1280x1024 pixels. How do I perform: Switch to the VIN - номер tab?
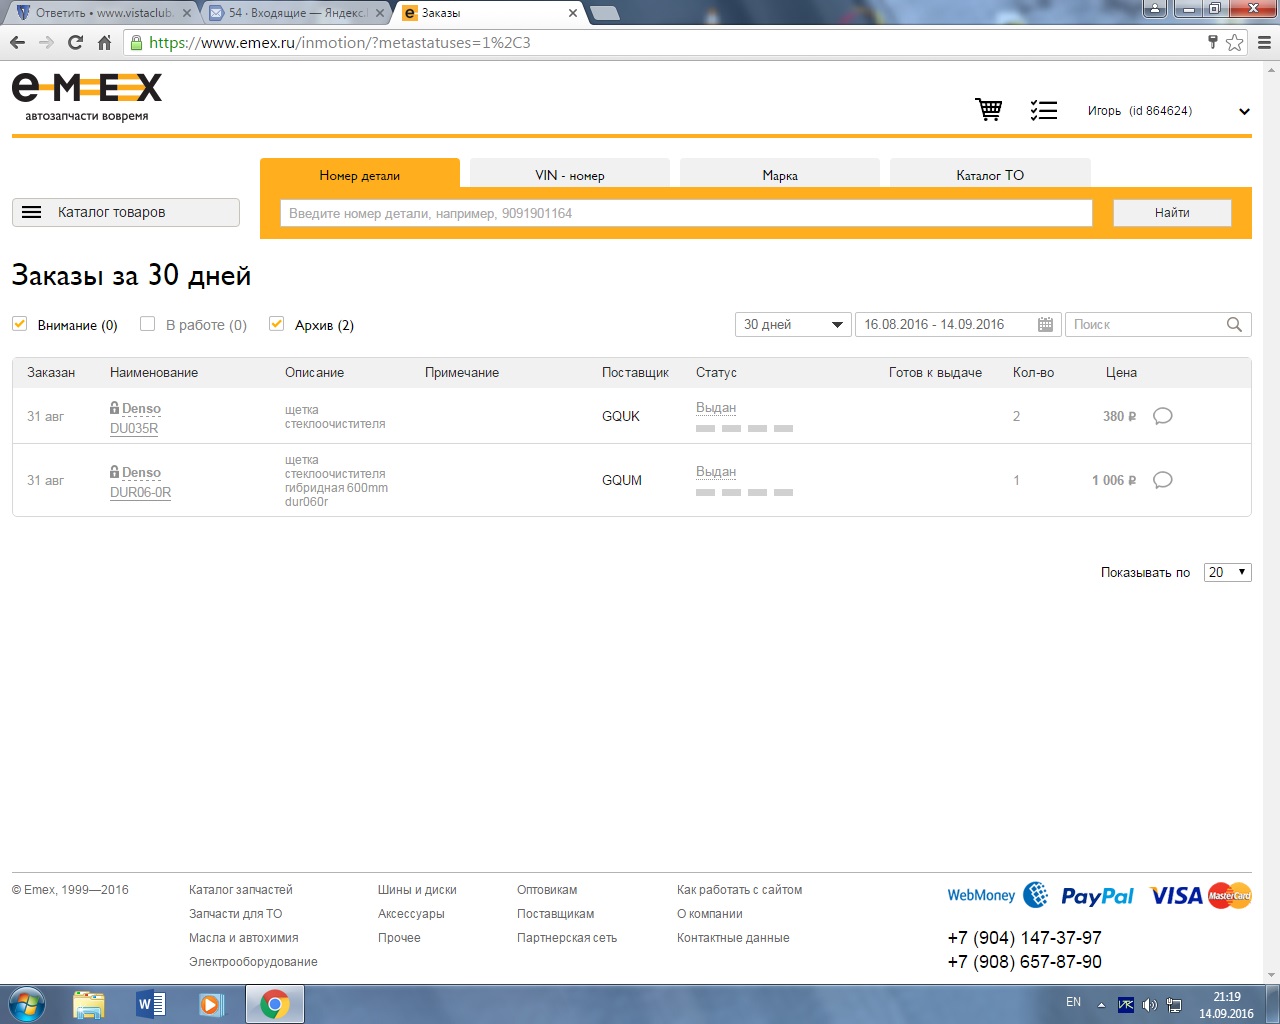pyautogui.click(x=569, y=175)
